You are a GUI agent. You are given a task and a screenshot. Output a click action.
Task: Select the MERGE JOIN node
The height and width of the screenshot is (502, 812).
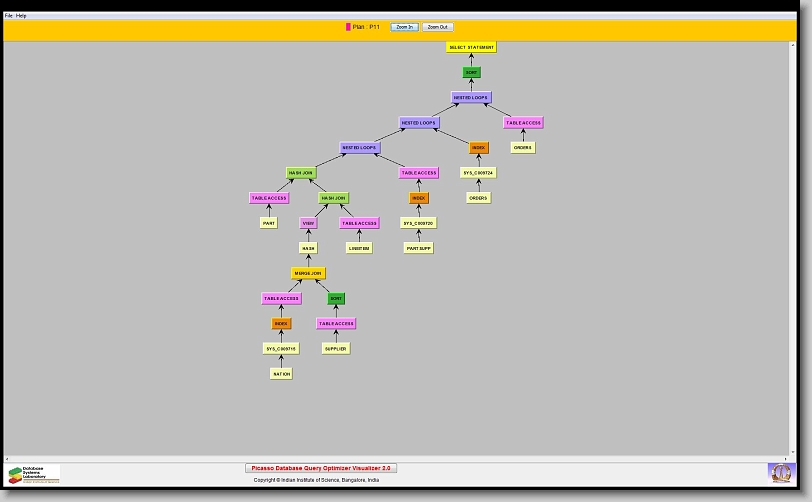(x=308, y=273)
